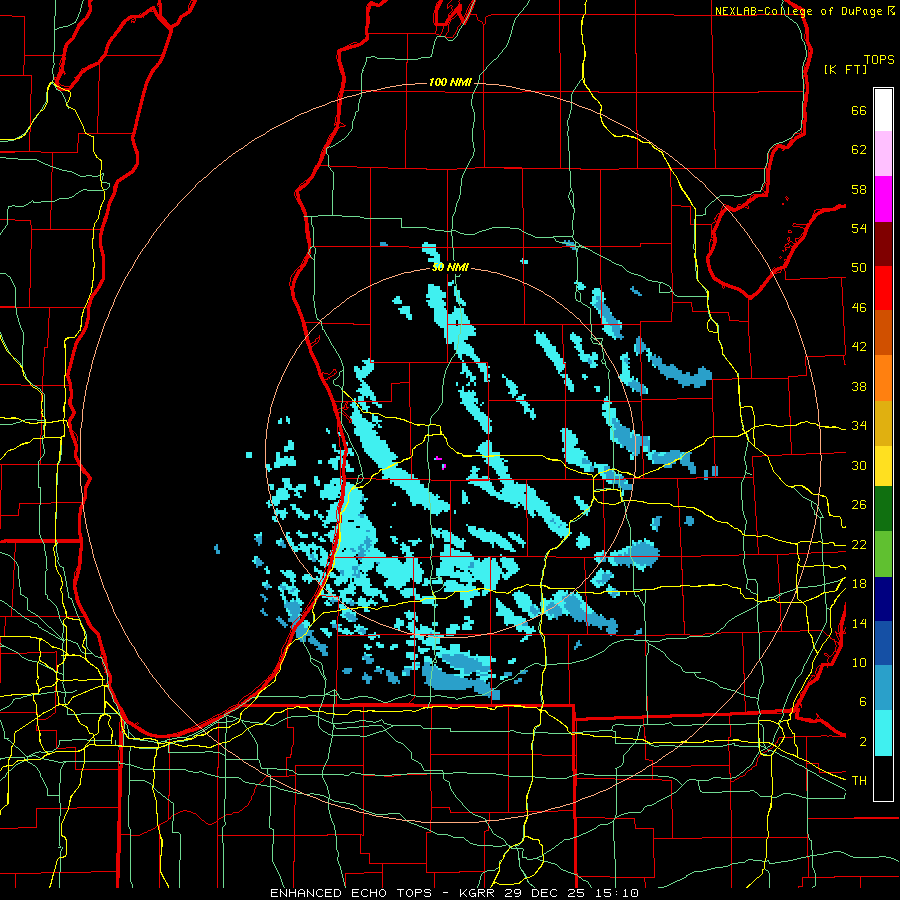
Task: Click the magenta legend swatch
Action: coord(883,199)
